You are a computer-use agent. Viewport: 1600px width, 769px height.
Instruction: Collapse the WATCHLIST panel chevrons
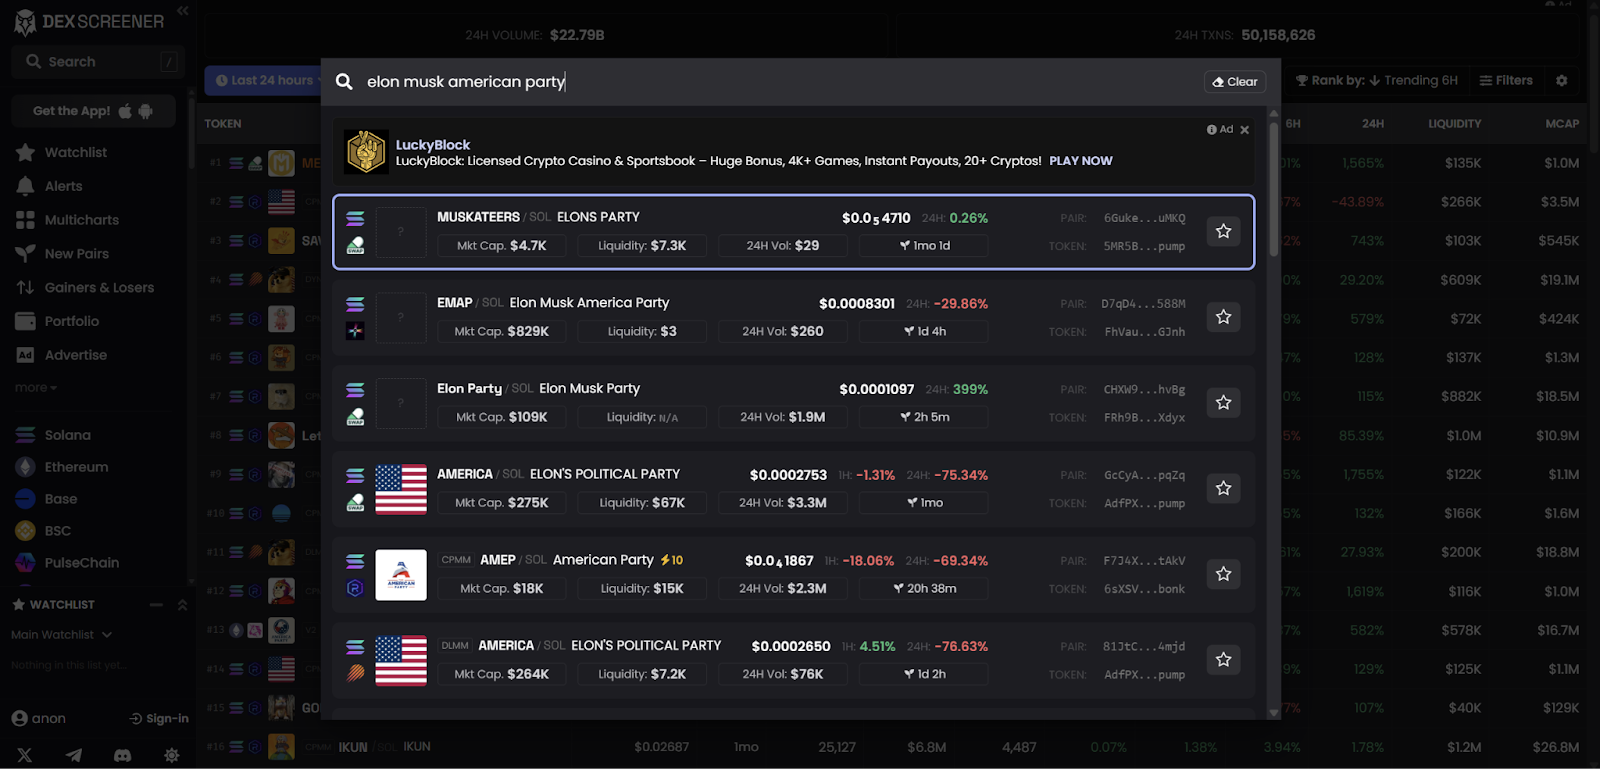point(182,605)
